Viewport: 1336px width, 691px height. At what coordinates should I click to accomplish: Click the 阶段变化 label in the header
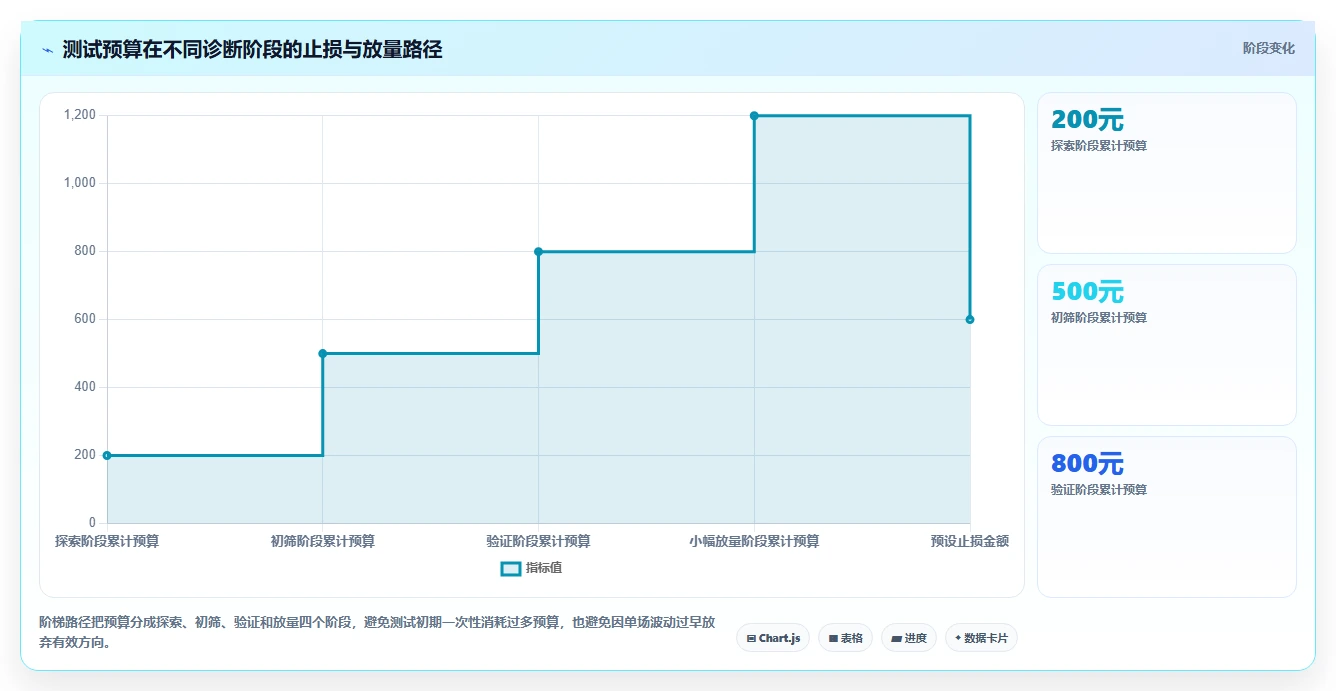coord(1268,49)
